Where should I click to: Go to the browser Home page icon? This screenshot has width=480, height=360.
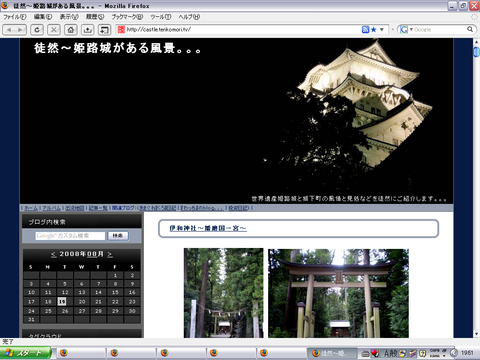tap(71, 30)
